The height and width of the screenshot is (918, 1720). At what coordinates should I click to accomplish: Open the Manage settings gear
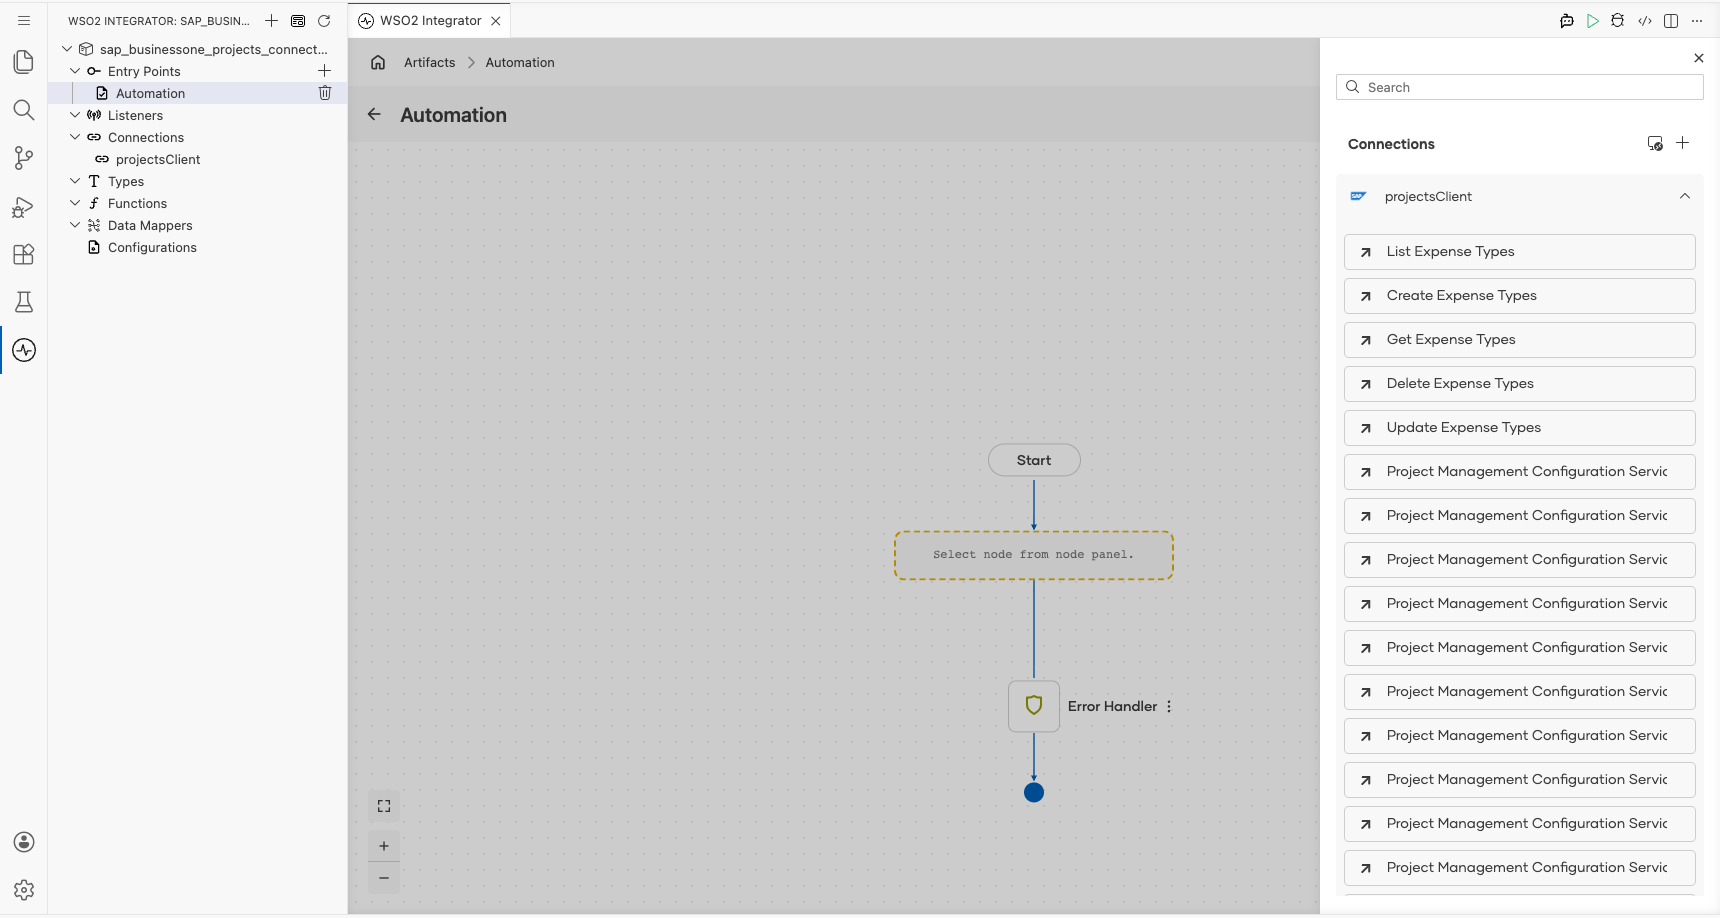click(x=24, y=890)
